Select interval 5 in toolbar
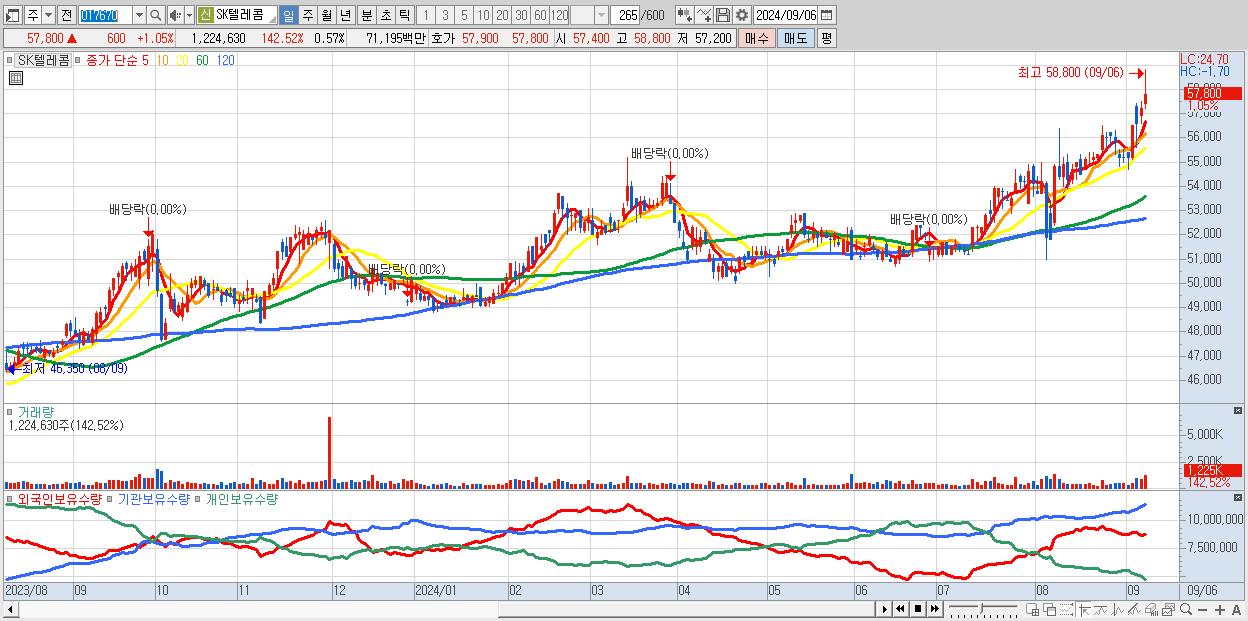1248x621 pixels. [464, 16]
